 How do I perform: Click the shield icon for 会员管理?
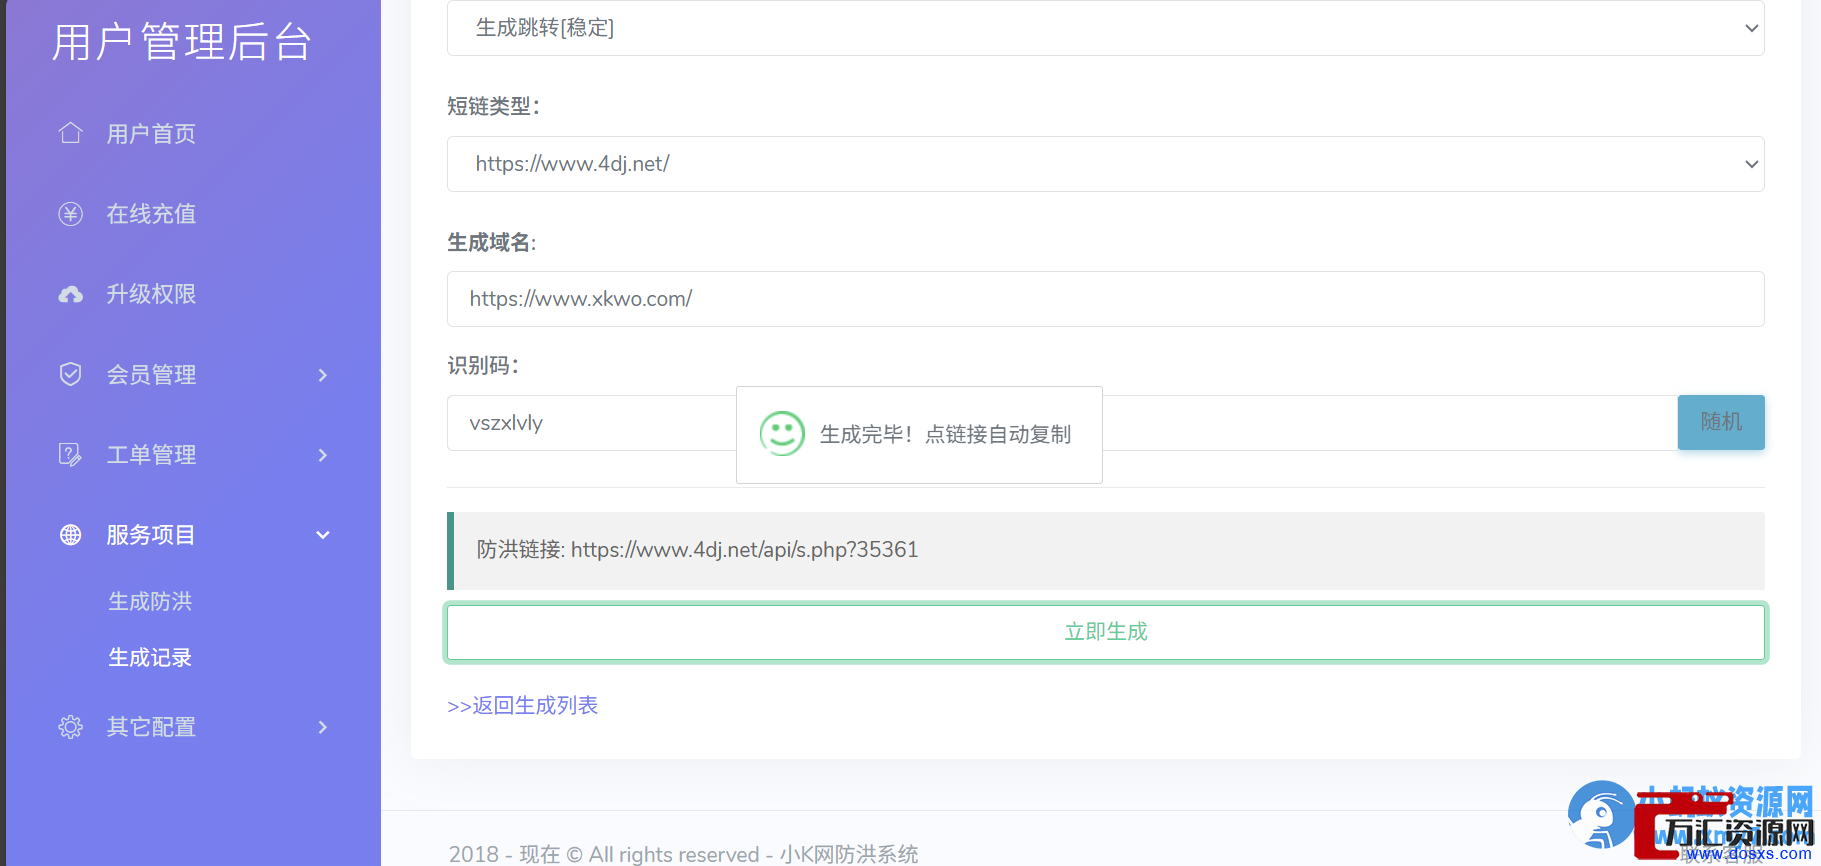point(70,374)
